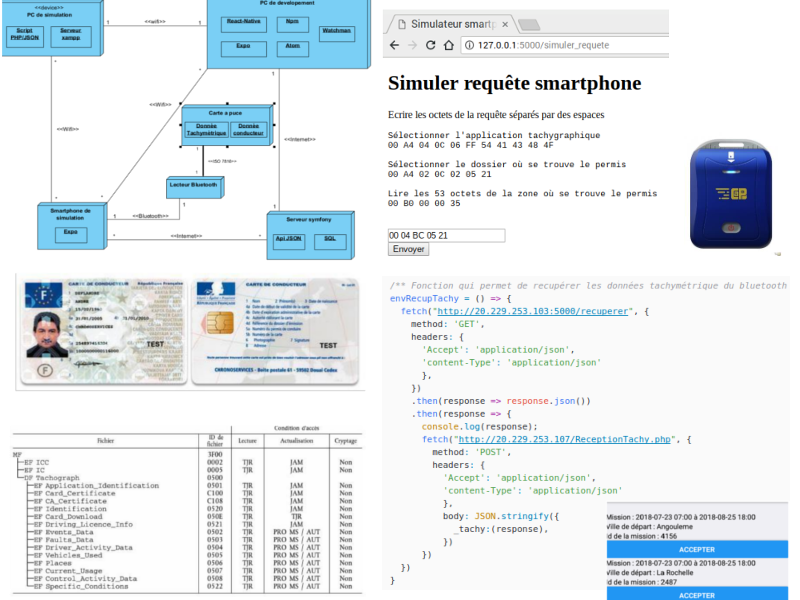Click the address bar with 127.0.0.1:5000 URL
The height and width of the screenshot is (600, 800).
(x=564, y=45)
